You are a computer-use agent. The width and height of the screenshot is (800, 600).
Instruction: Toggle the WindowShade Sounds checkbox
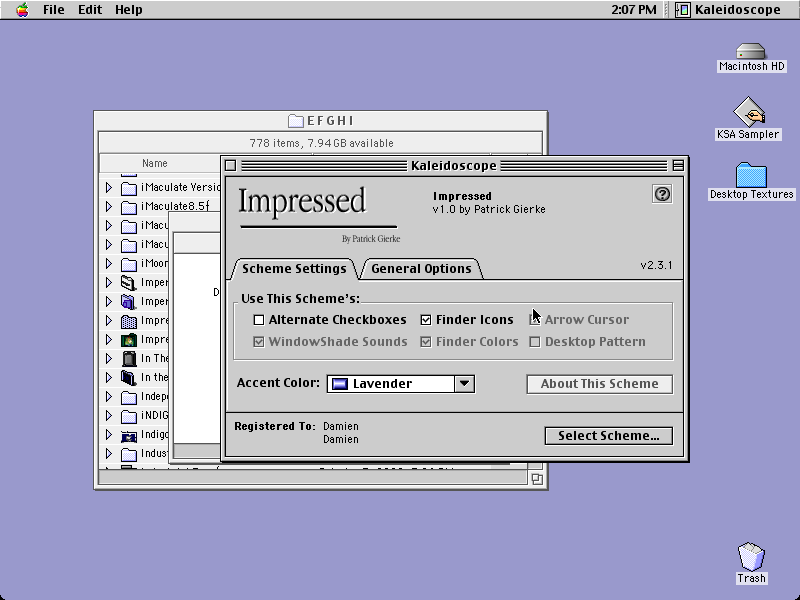tap(259, 342)
